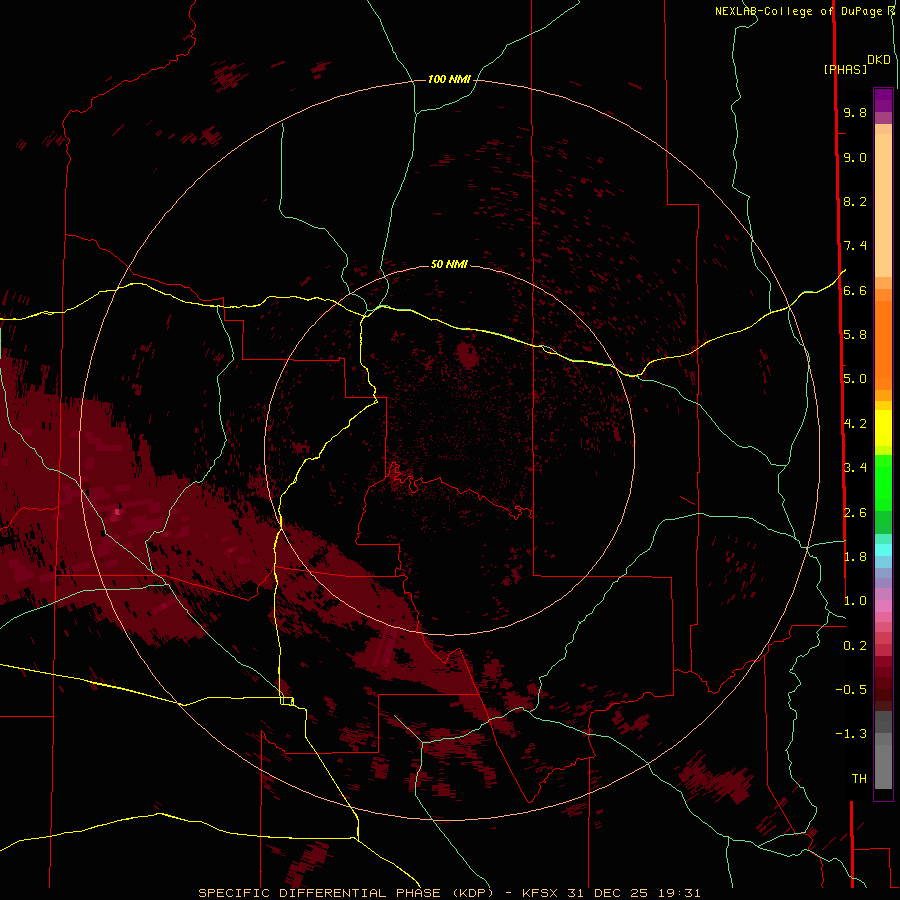Click the DKD legend header label
This screenshot has height=900, width=900.
pyautogui.click(x=879, y=60)
